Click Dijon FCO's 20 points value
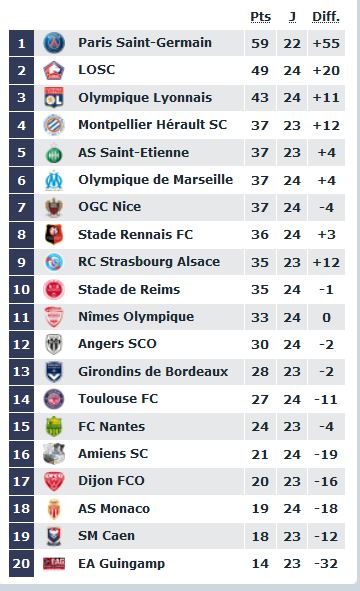The image size is (360, 591). pyautogui.click(x=260, y=481)
